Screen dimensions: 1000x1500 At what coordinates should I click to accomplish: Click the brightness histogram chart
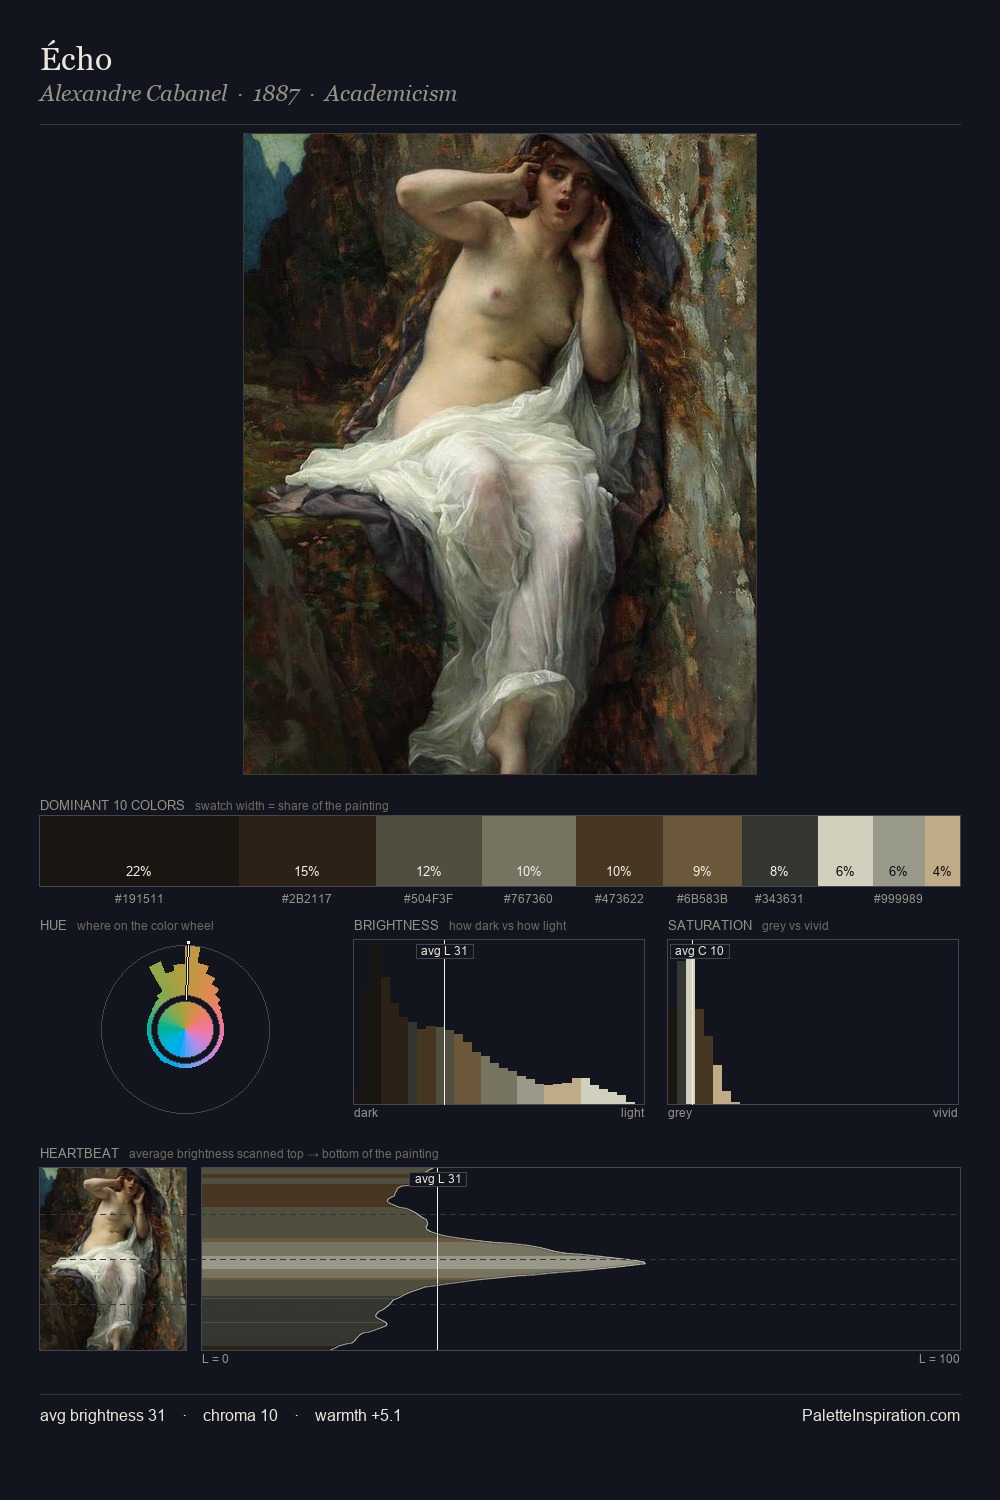pyautogui.click(x=499, y=1022)
